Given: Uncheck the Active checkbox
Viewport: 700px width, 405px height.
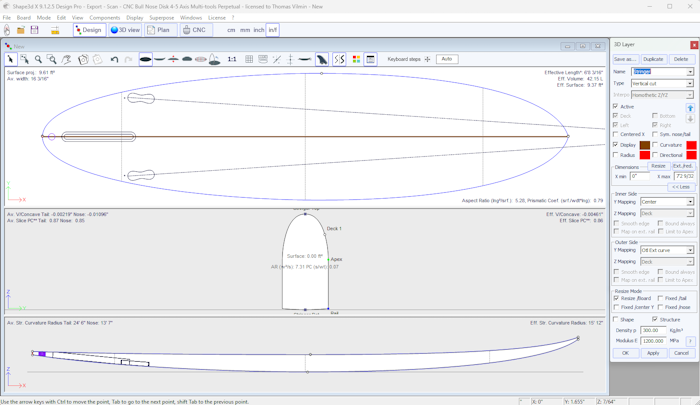Looking at the screenshot, I should point(616,106).
